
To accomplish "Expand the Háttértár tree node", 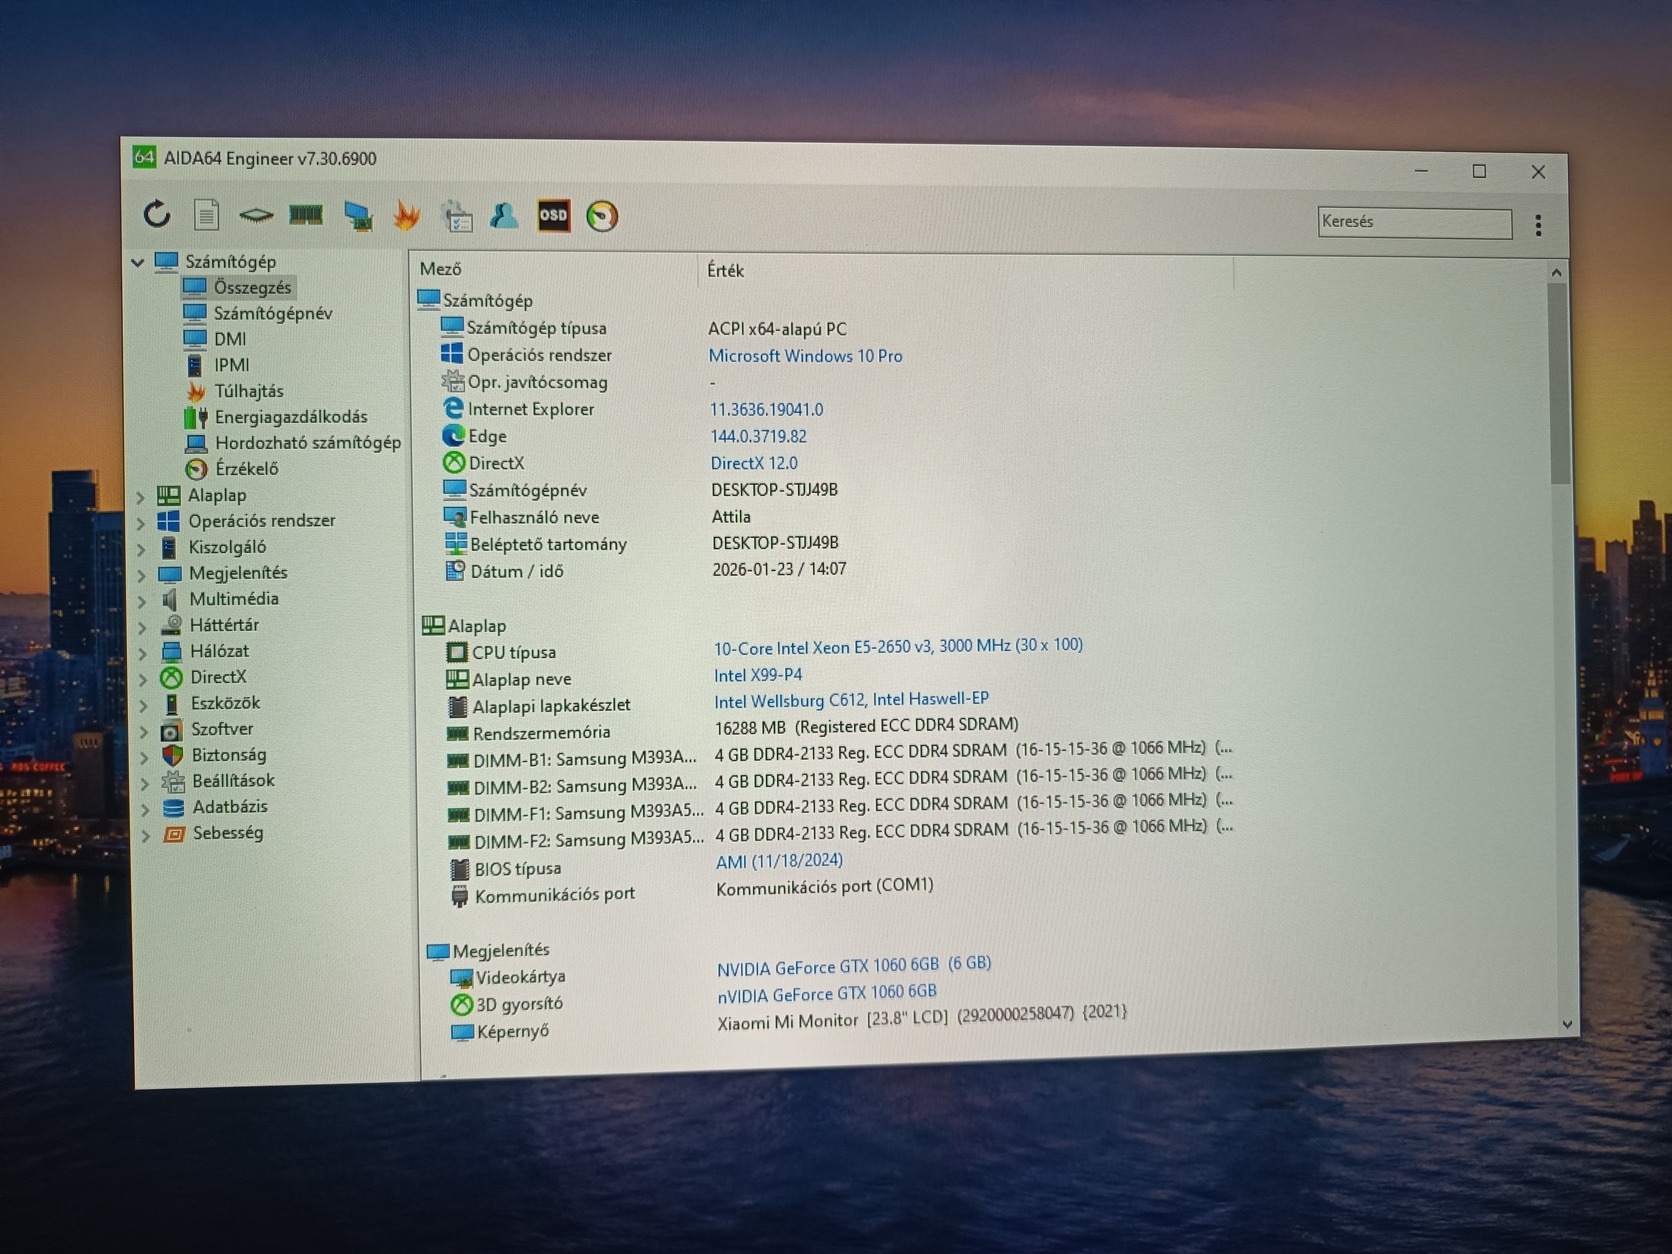I will (142, 626).
